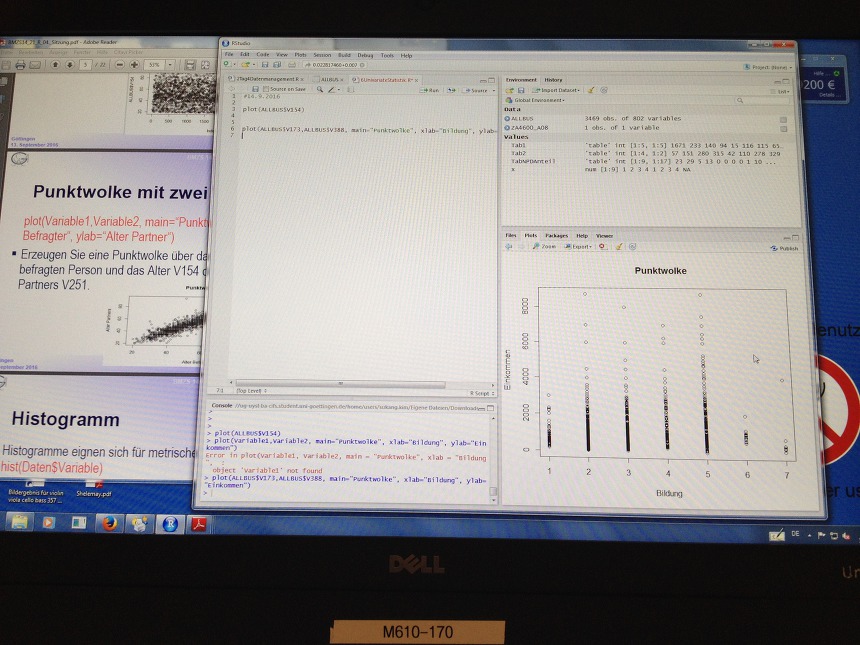Click the Publish button in Plots pane
The width and height of the screenshot is (860, 645).
[784, 248]
